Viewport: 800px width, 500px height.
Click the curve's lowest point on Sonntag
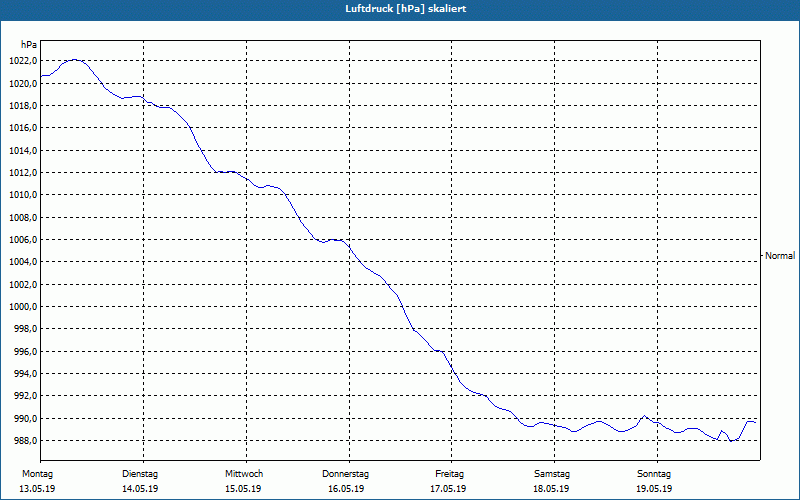click(x=731, y=441)
